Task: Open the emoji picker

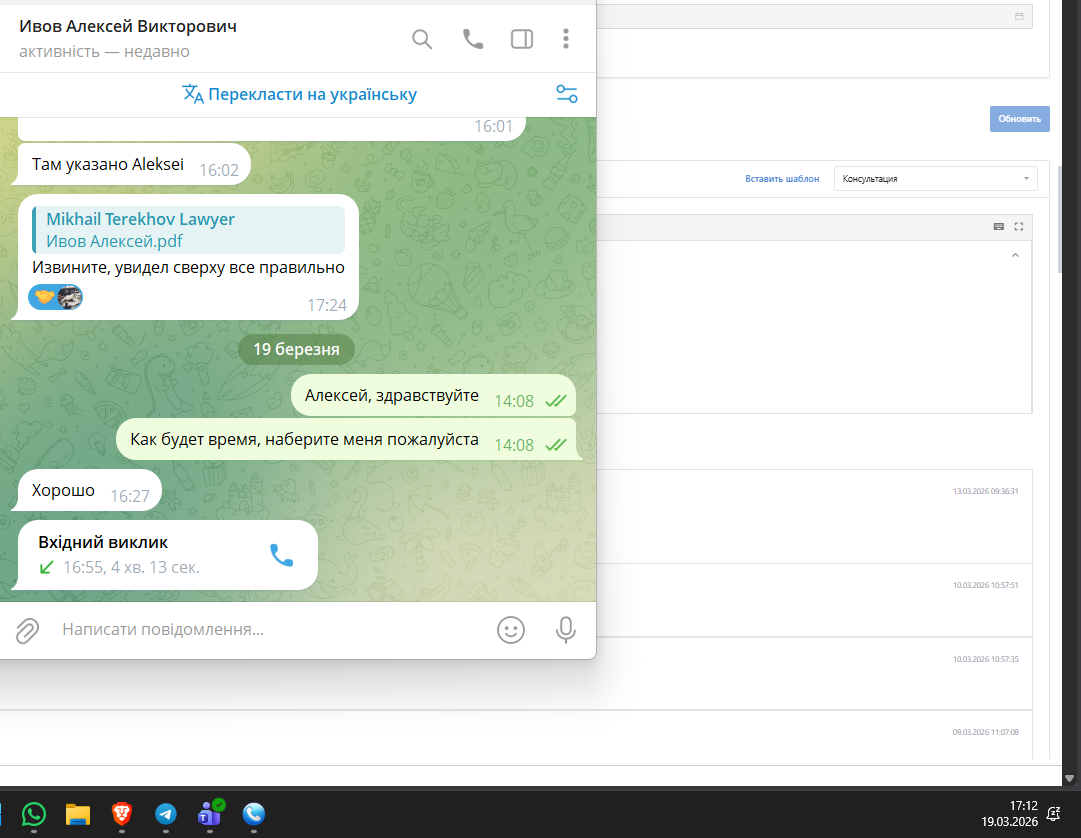Action: click(511, 630)
